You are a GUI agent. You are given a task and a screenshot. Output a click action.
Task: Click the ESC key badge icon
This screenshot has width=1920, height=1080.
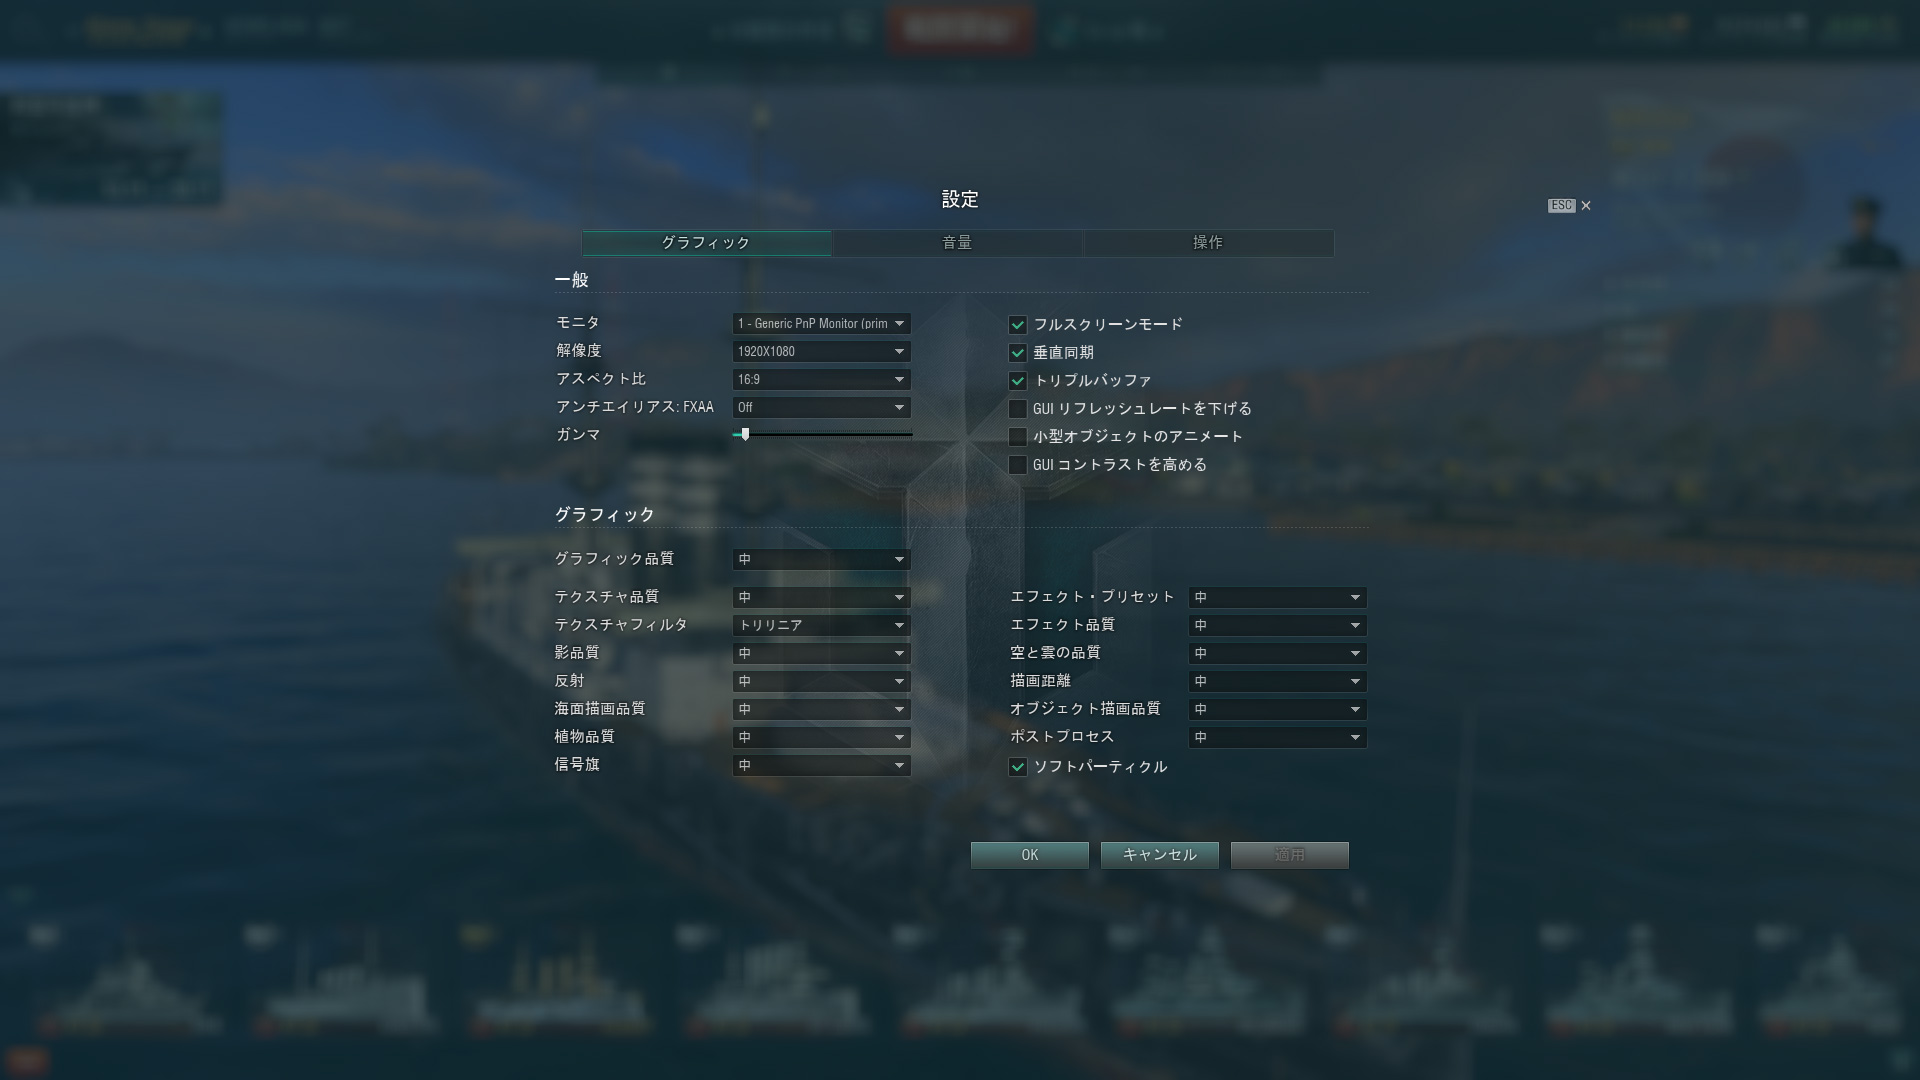coord(1561,206)
